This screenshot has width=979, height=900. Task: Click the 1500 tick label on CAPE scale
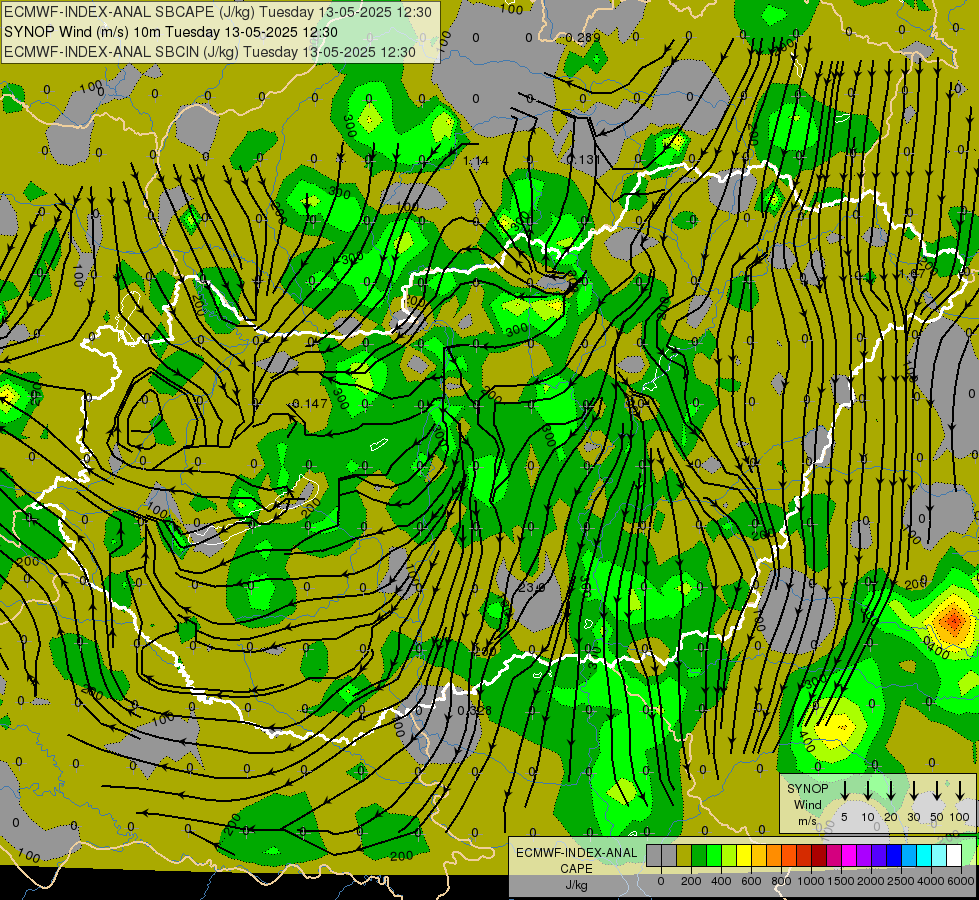tap(841, 881)
